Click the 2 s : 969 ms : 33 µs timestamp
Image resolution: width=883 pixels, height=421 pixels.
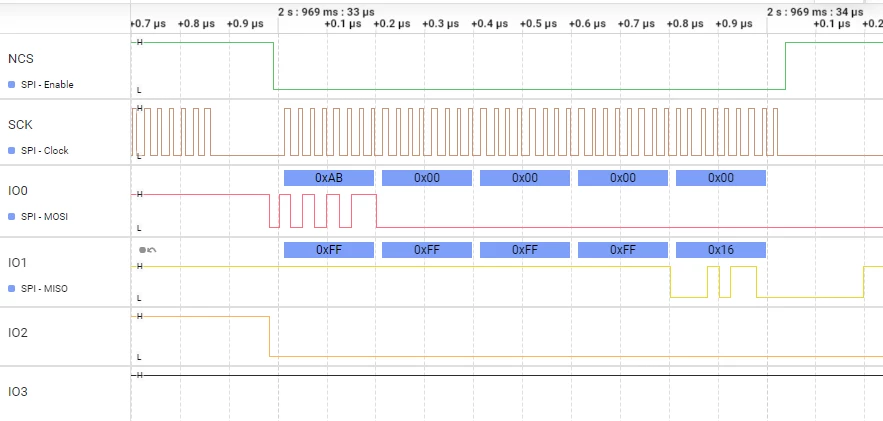[x=326, y=12]
